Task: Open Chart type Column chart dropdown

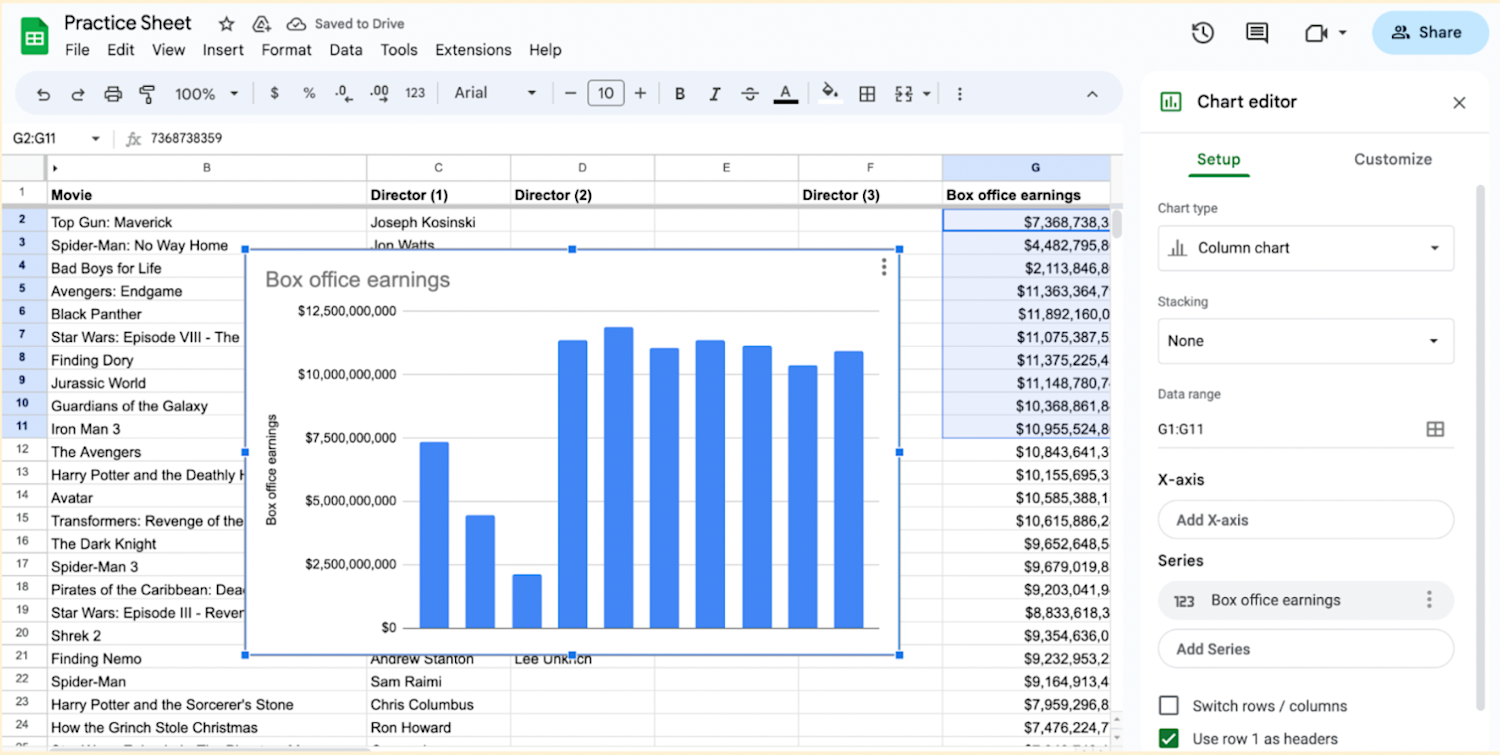Action: tap(1306, 248)
